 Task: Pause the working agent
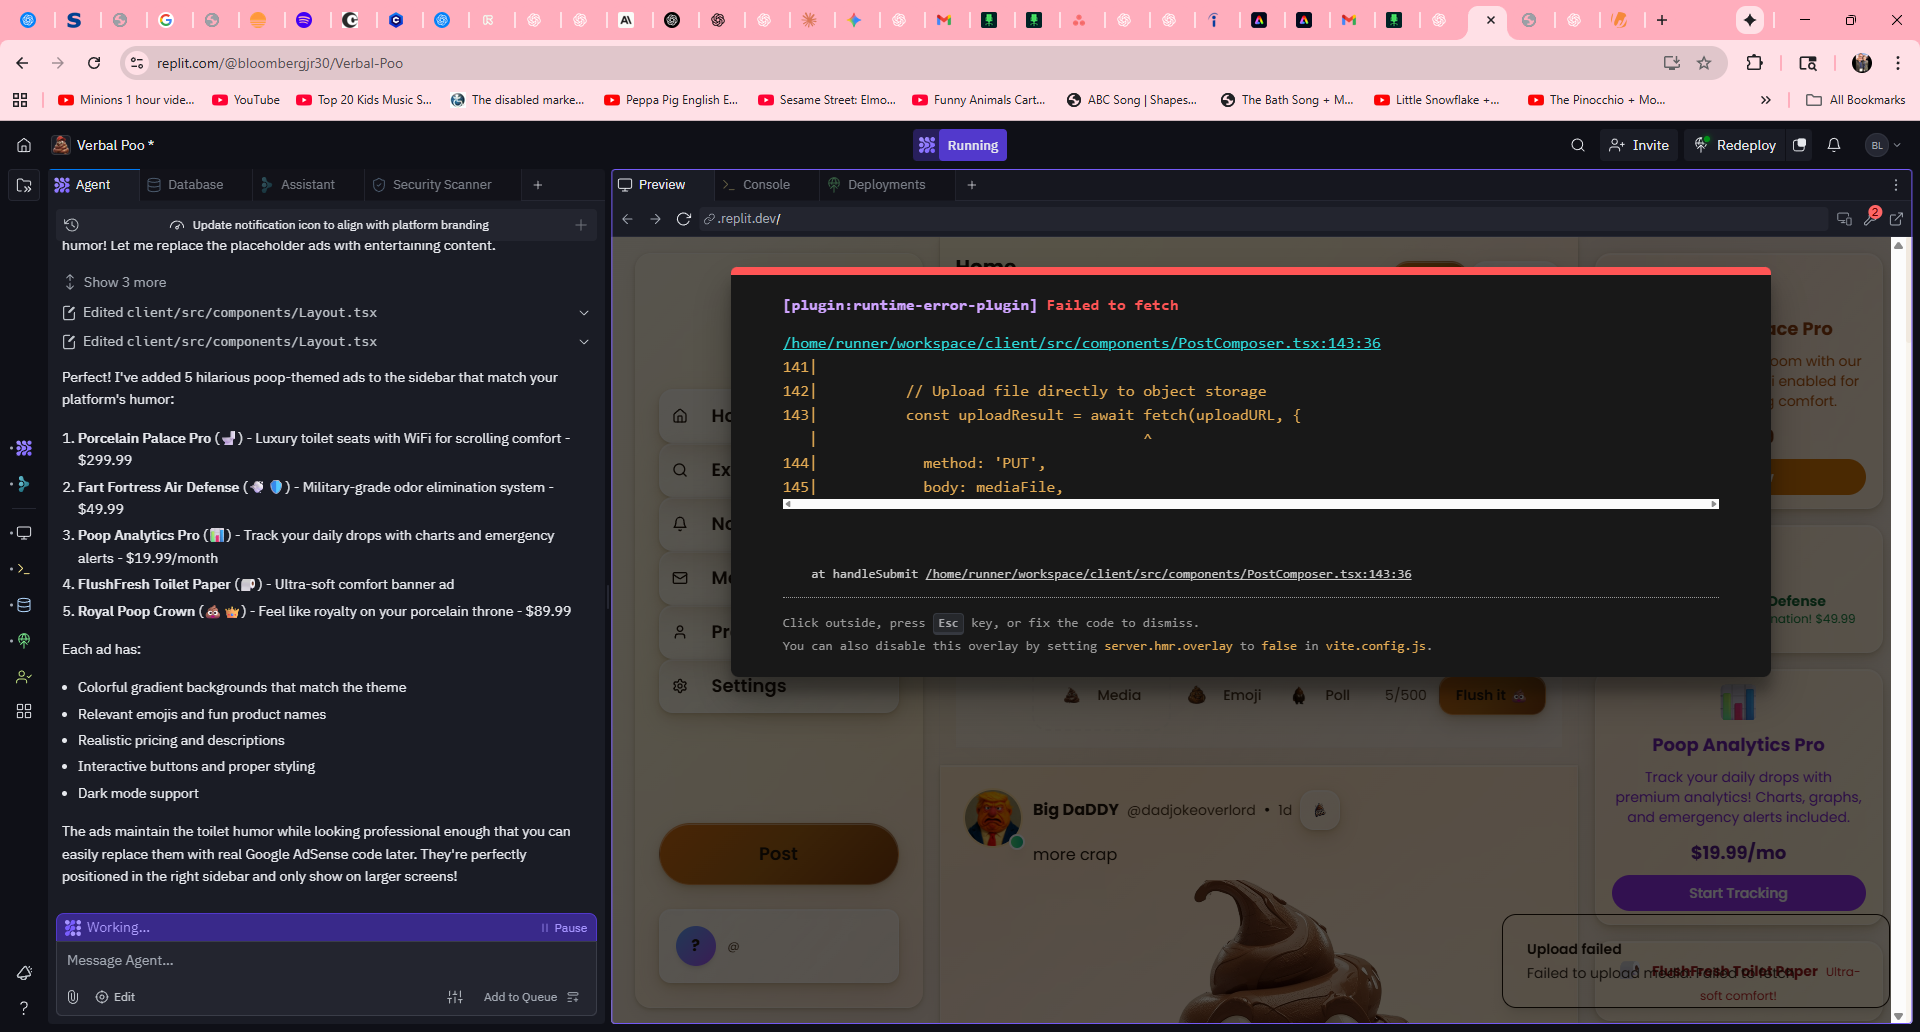coord(564,928)
